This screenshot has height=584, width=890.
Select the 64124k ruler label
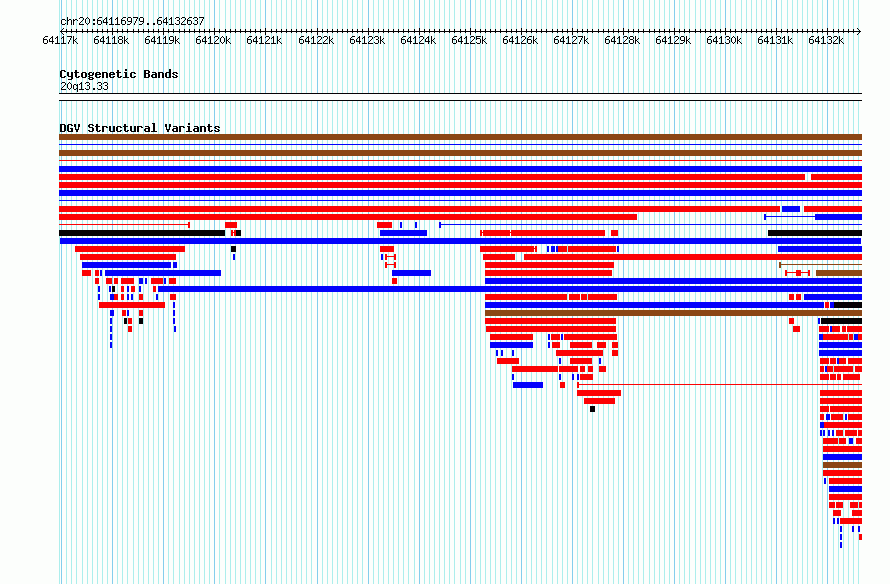(418, 40)
